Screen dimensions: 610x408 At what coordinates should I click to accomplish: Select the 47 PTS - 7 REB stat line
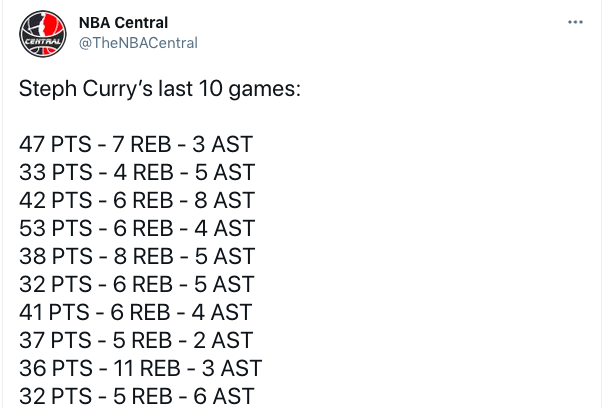(136, 144)
